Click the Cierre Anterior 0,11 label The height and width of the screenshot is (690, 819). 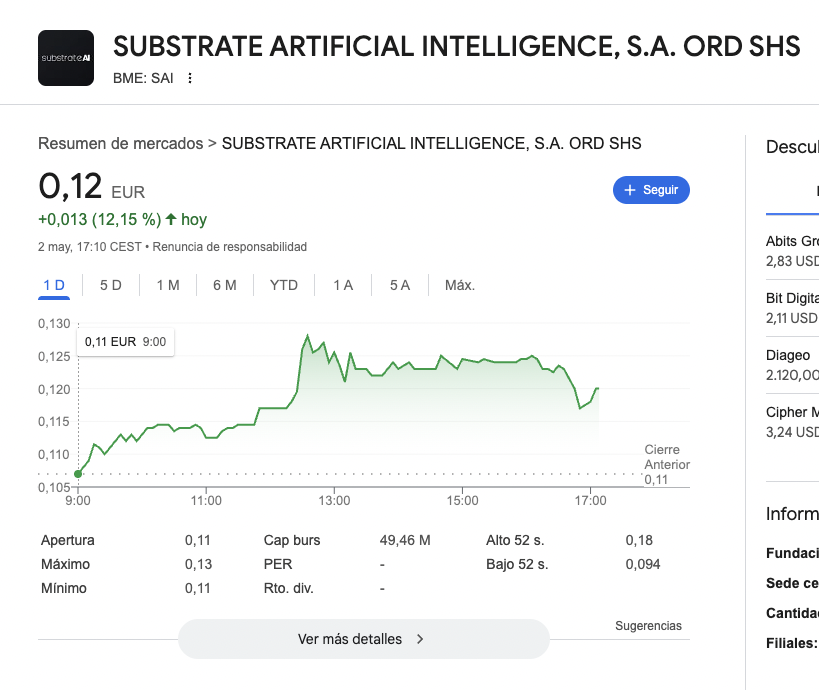click(x=666, y=464)
